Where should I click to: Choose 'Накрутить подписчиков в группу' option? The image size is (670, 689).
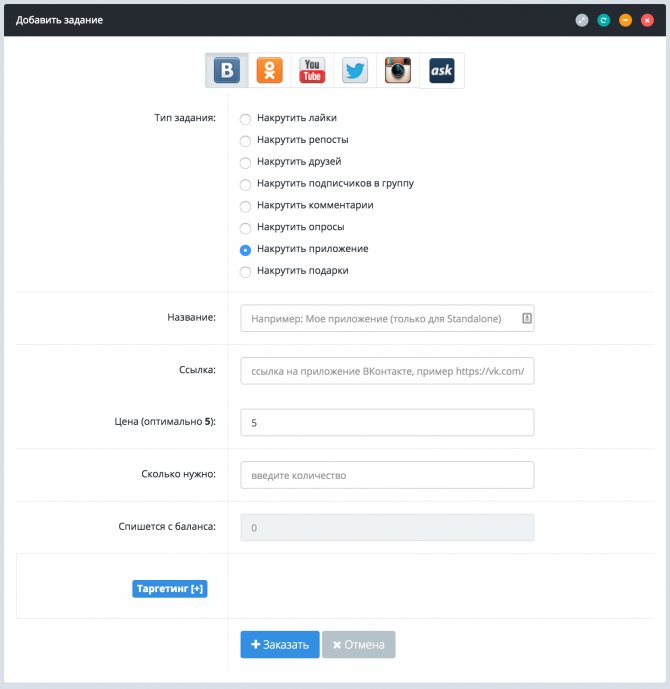[245, 184]
